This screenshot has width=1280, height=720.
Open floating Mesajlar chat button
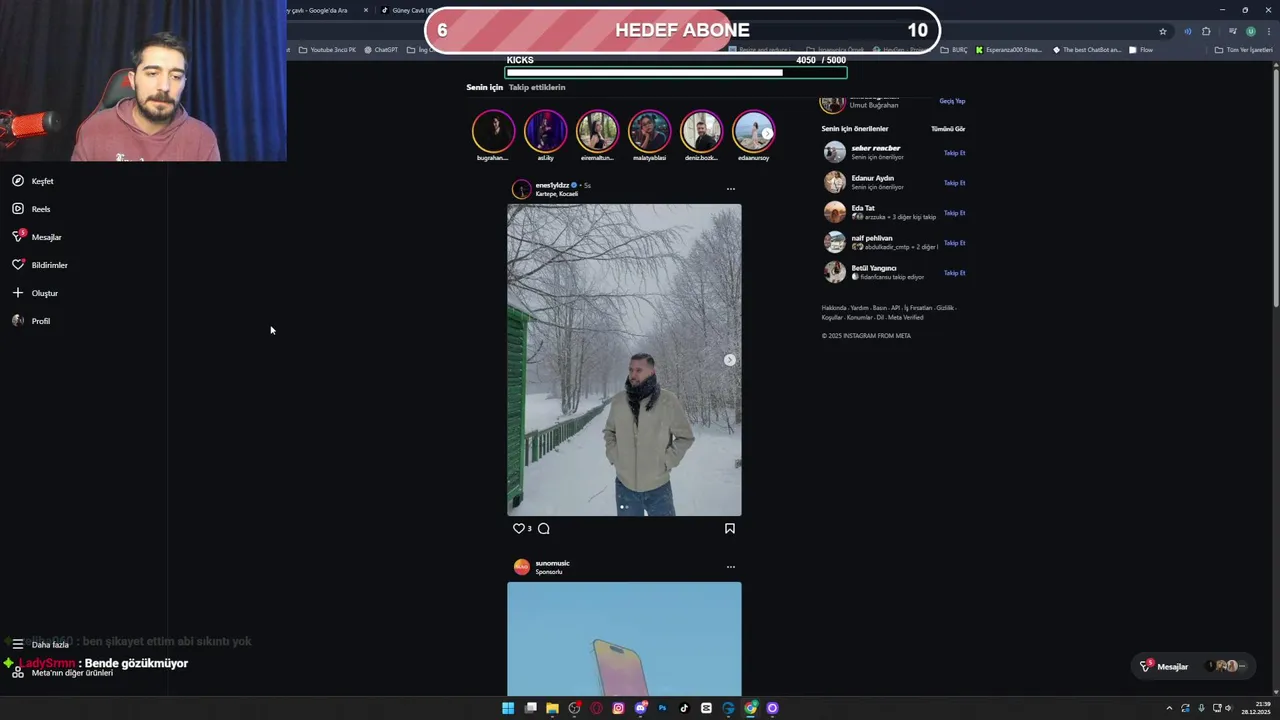1192,666
